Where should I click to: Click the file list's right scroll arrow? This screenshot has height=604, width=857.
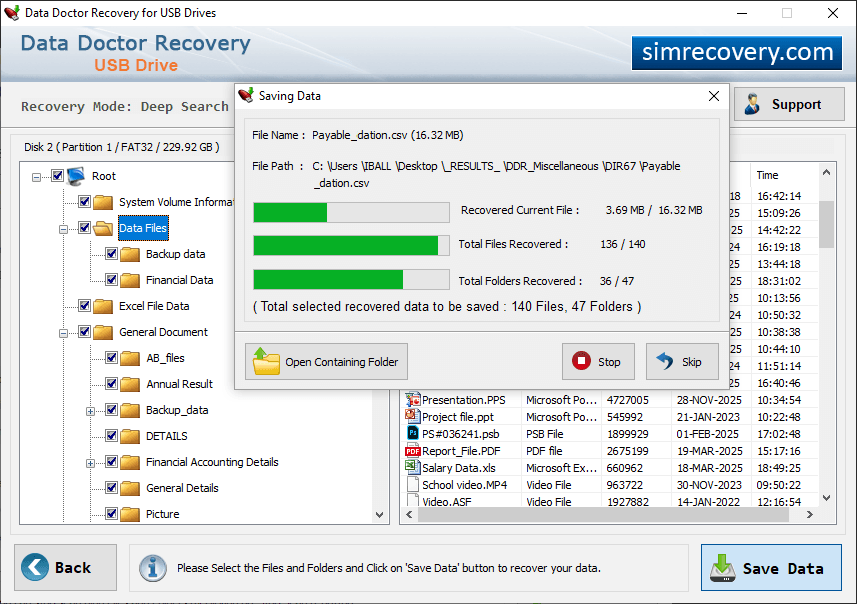809,514
